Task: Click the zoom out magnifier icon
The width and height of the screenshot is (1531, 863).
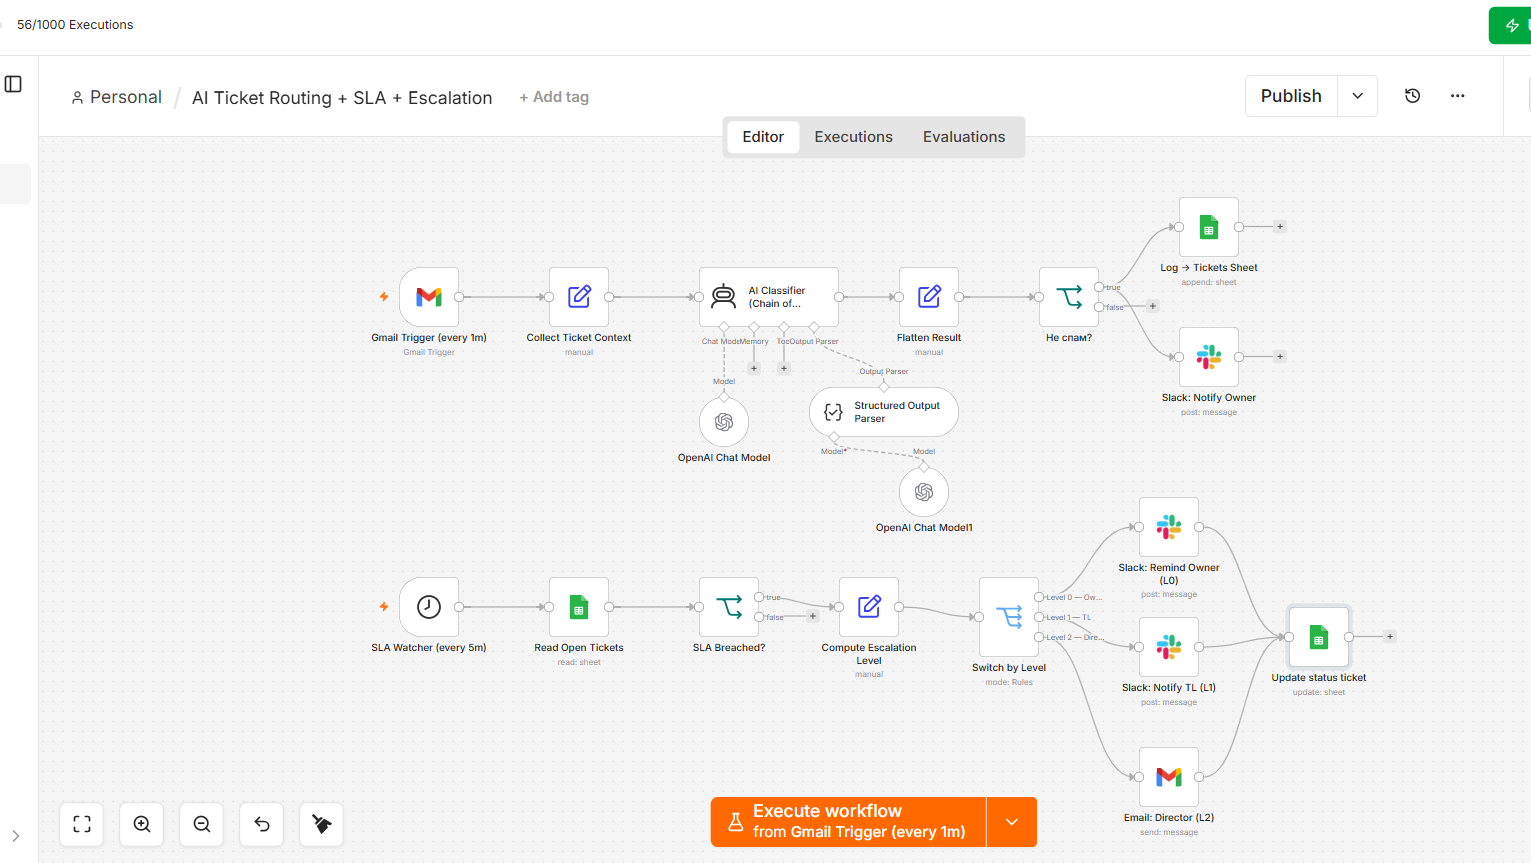Action: [202, 824]
